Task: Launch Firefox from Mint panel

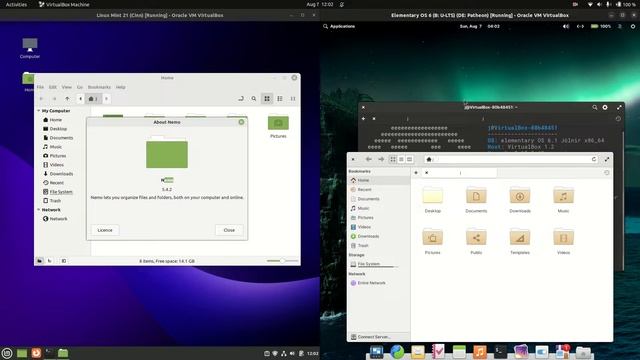Action: 36,353
